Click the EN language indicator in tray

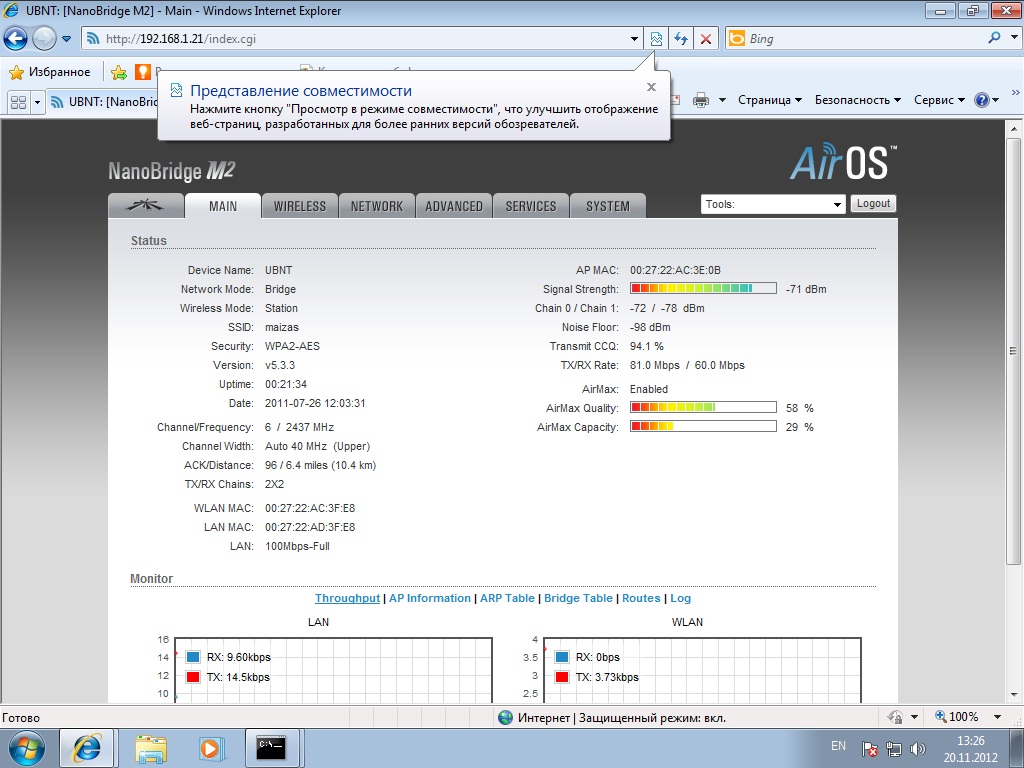click(839, 746)
